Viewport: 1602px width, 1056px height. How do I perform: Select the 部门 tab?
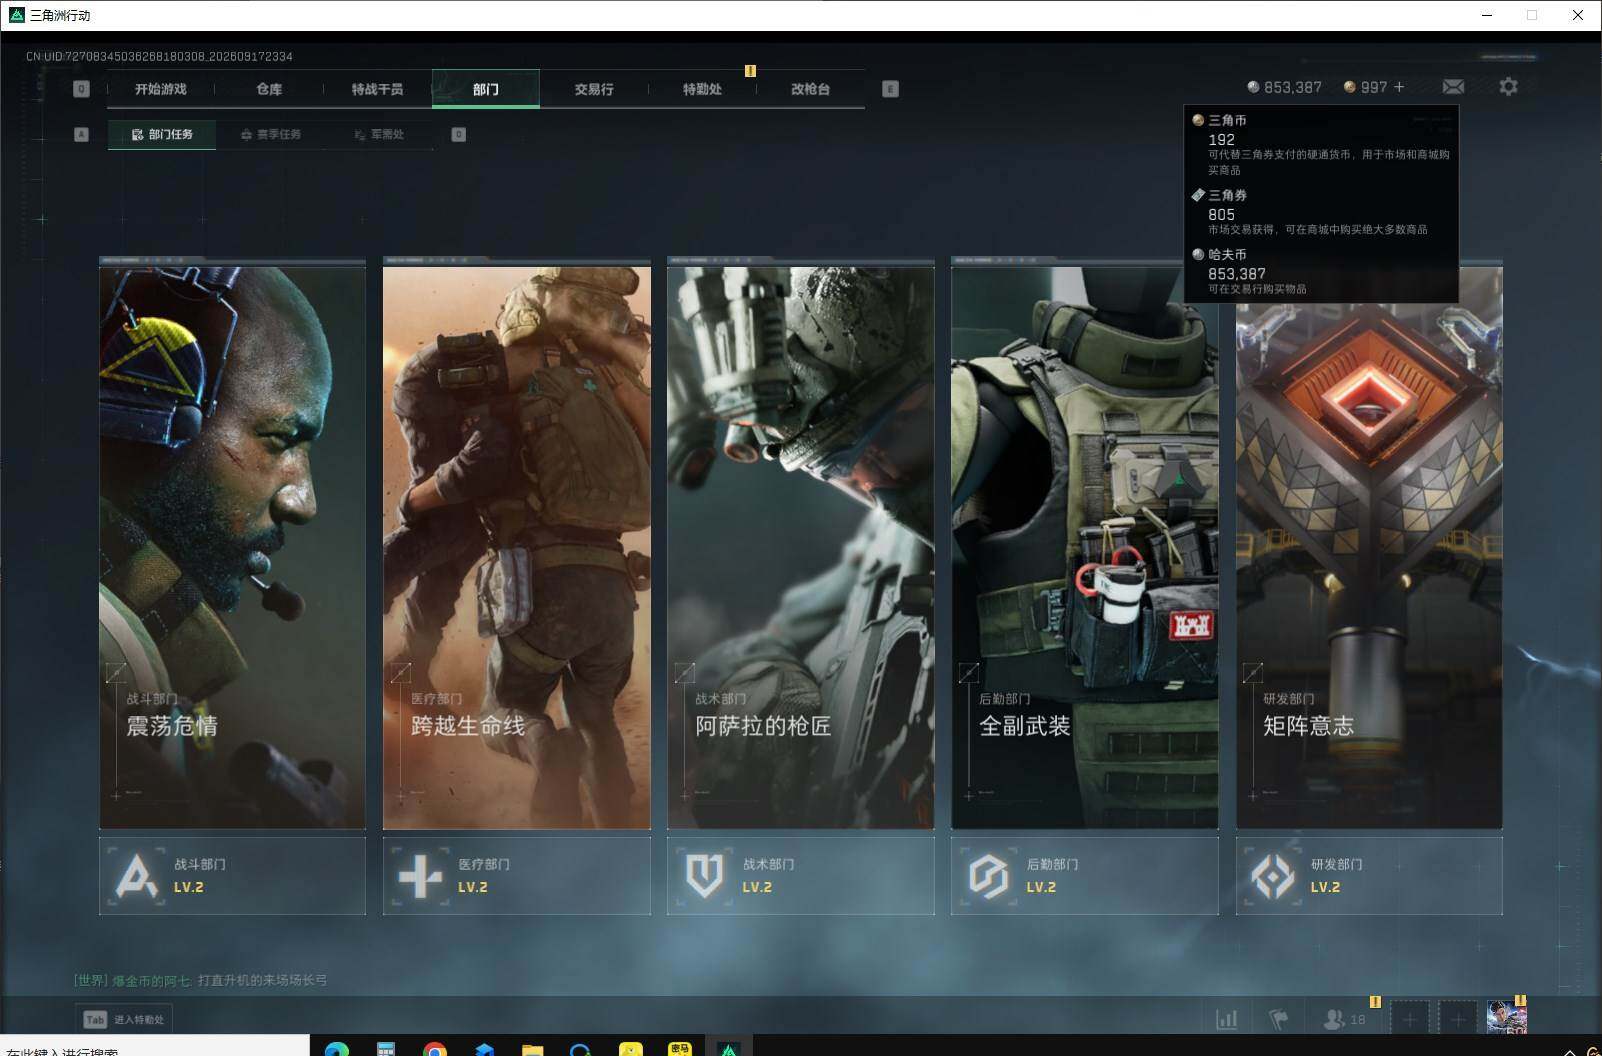pyautogui.click(x=486, y=89)
